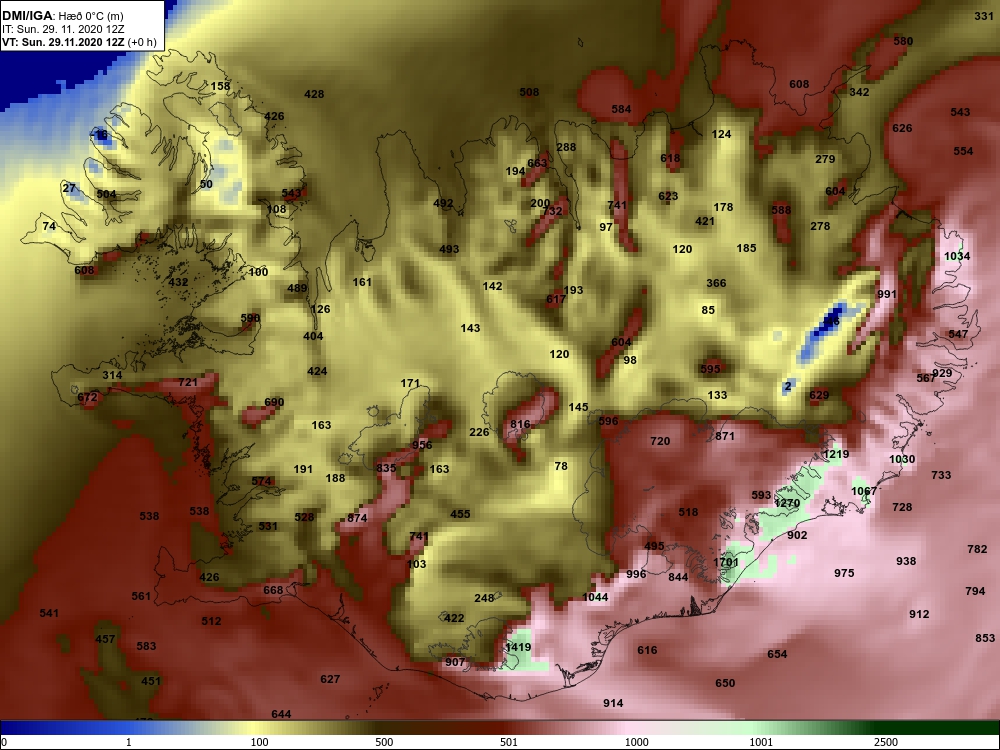The width and height of the screenshot is (1000, 750).
Task: Click the map value 733
Action: tap(941, 475)
